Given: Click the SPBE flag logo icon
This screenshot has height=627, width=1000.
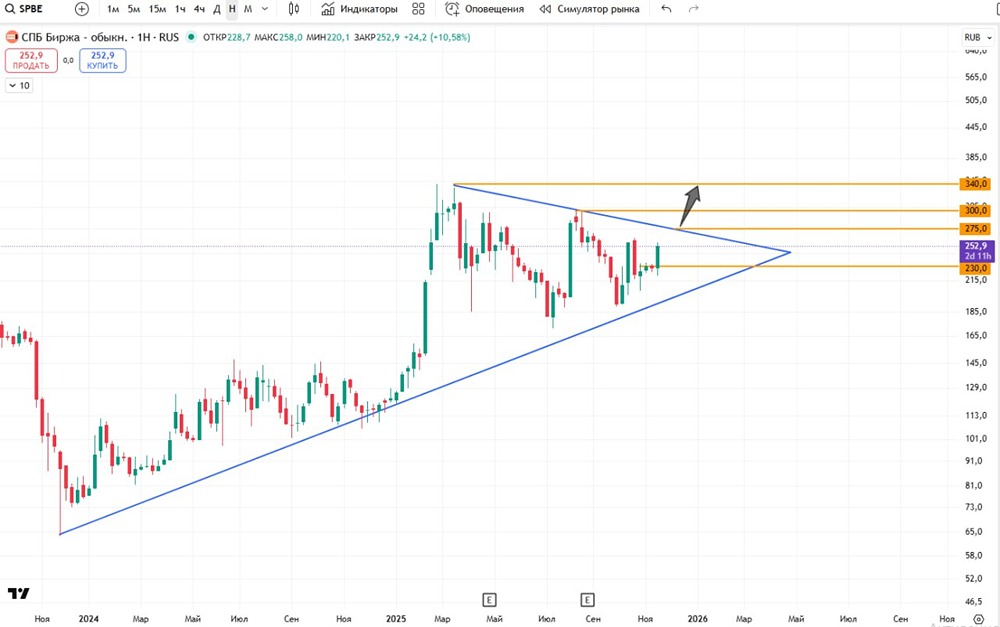Looking at the screenshot, I should click(x=12, y=38).
